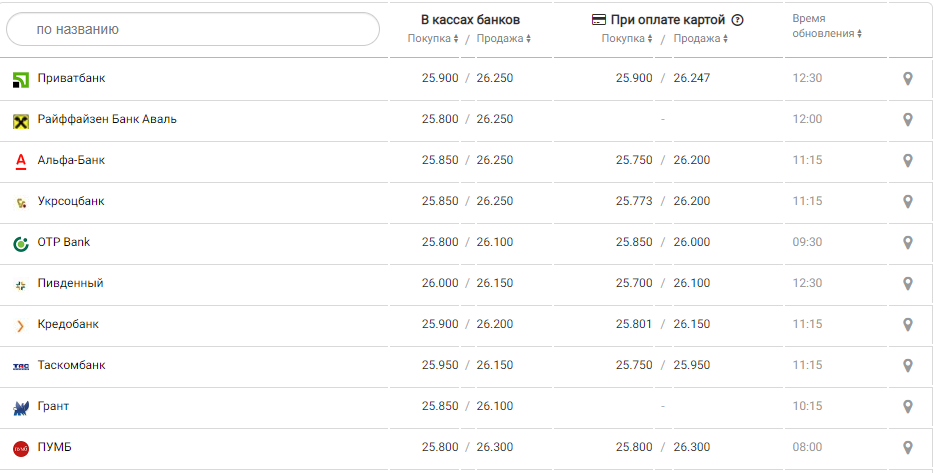Click the search field по названию
The image size is (934, 473).
tap(193, 30)
